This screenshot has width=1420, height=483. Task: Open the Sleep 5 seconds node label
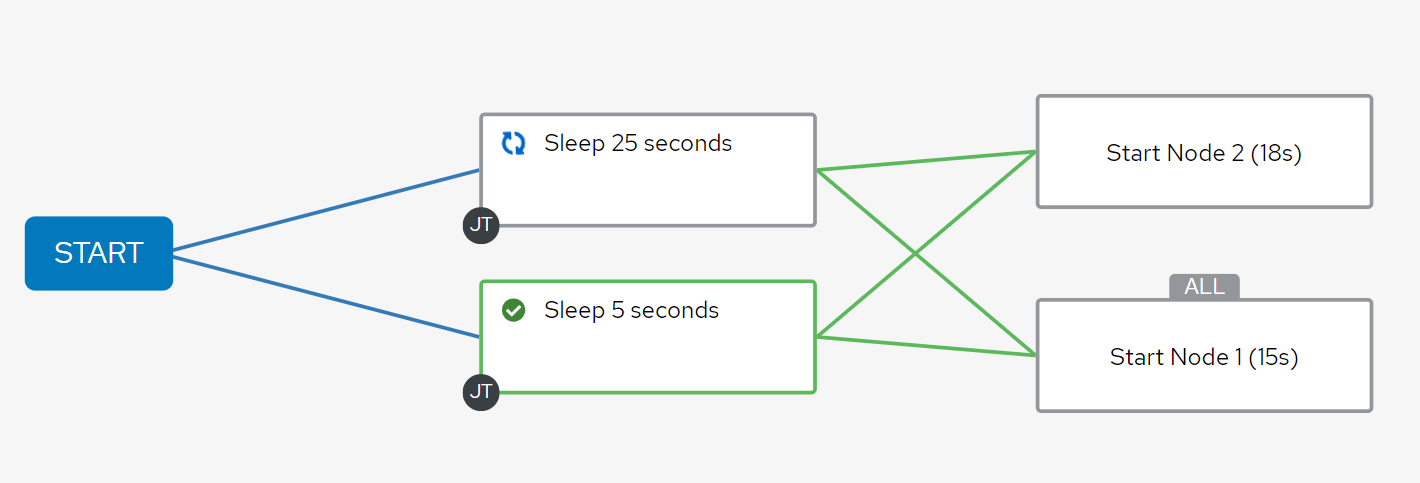click(x=631, y=310)
